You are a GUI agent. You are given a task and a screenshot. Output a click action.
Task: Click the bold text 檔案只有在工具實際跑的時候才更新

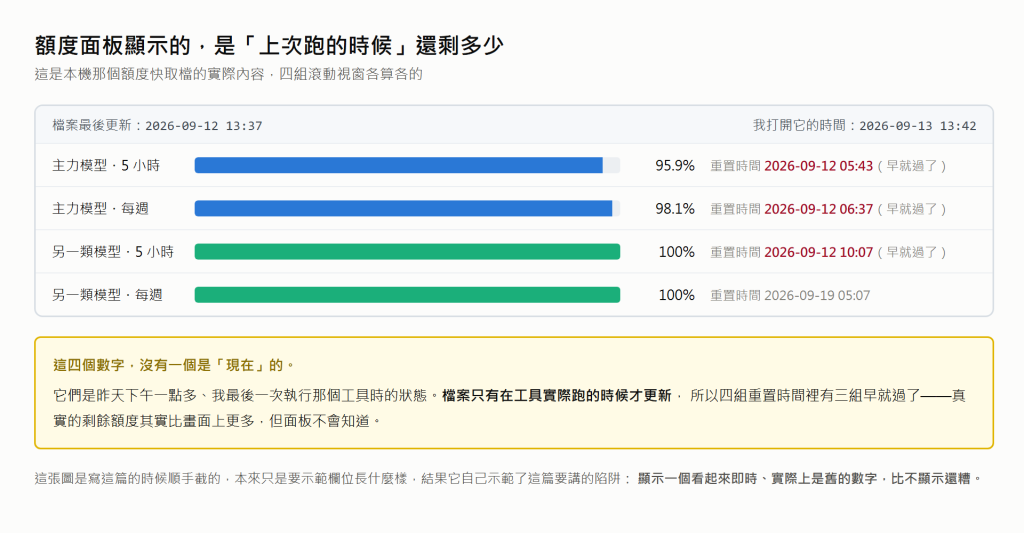pyautogui.click(x=556, y=395)
